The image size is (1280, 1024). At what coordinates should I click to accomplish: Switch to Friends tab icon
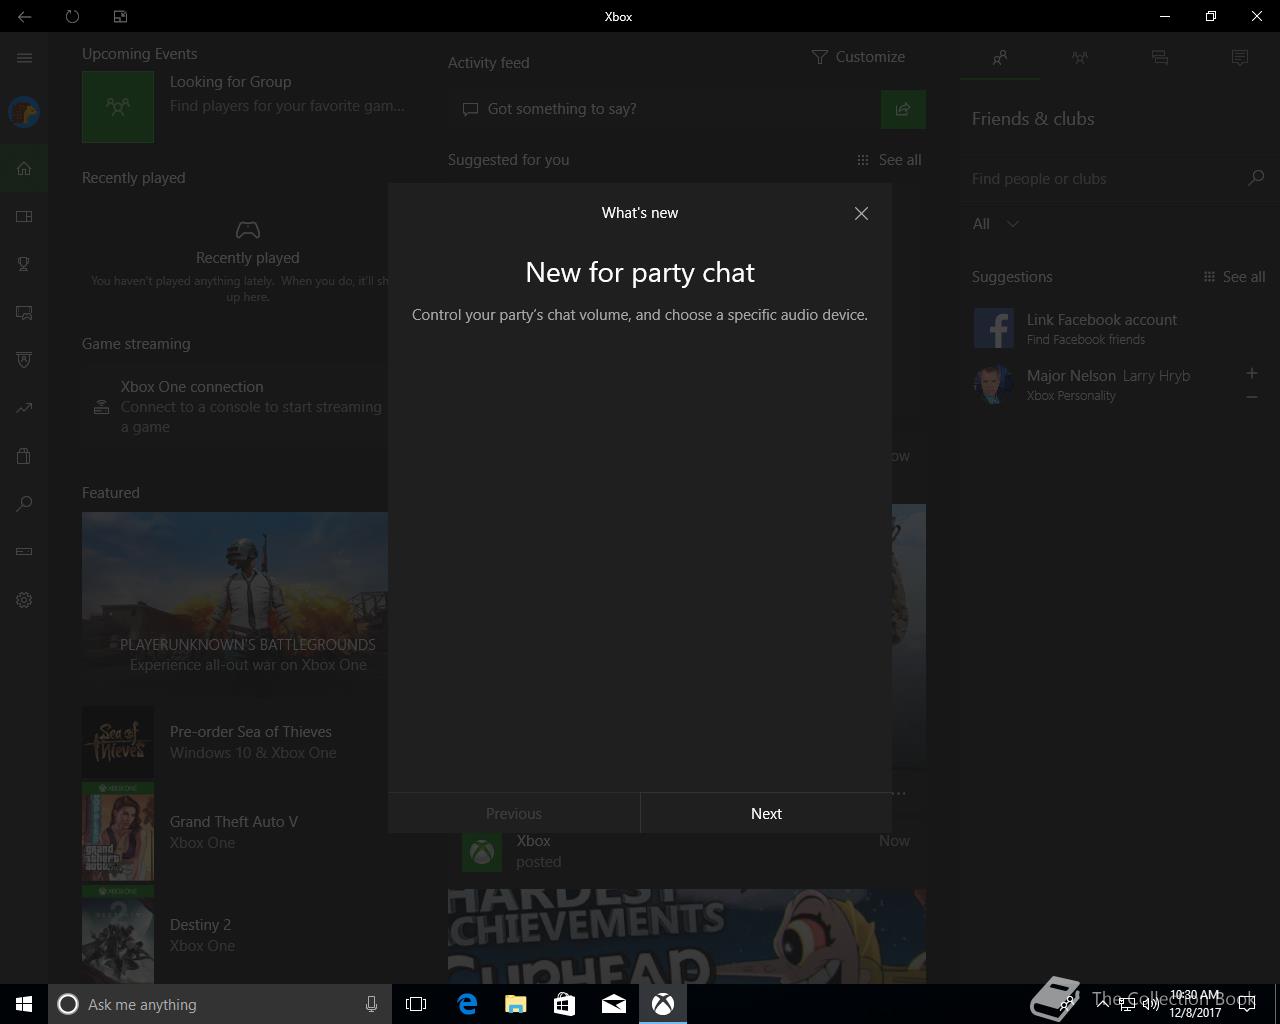coord(1000,58)
